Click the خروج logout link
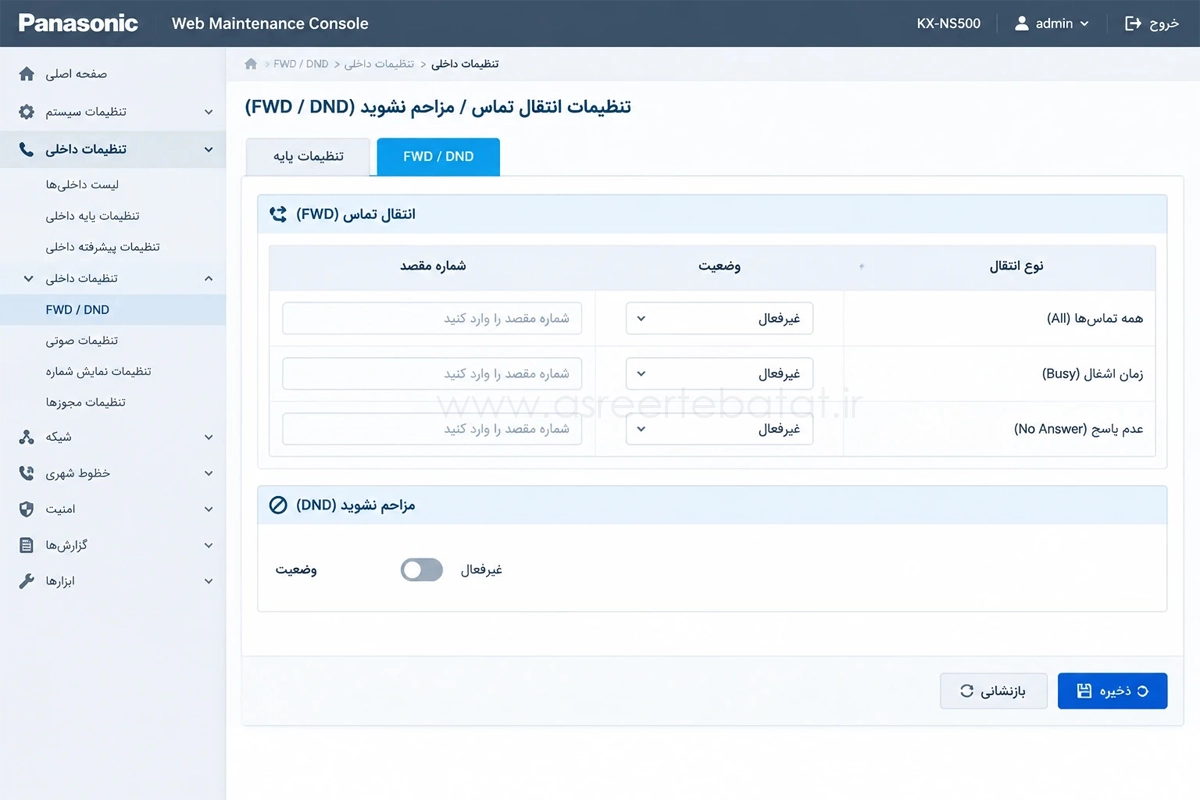1200x800 pixels. [x=1152, y=23]
